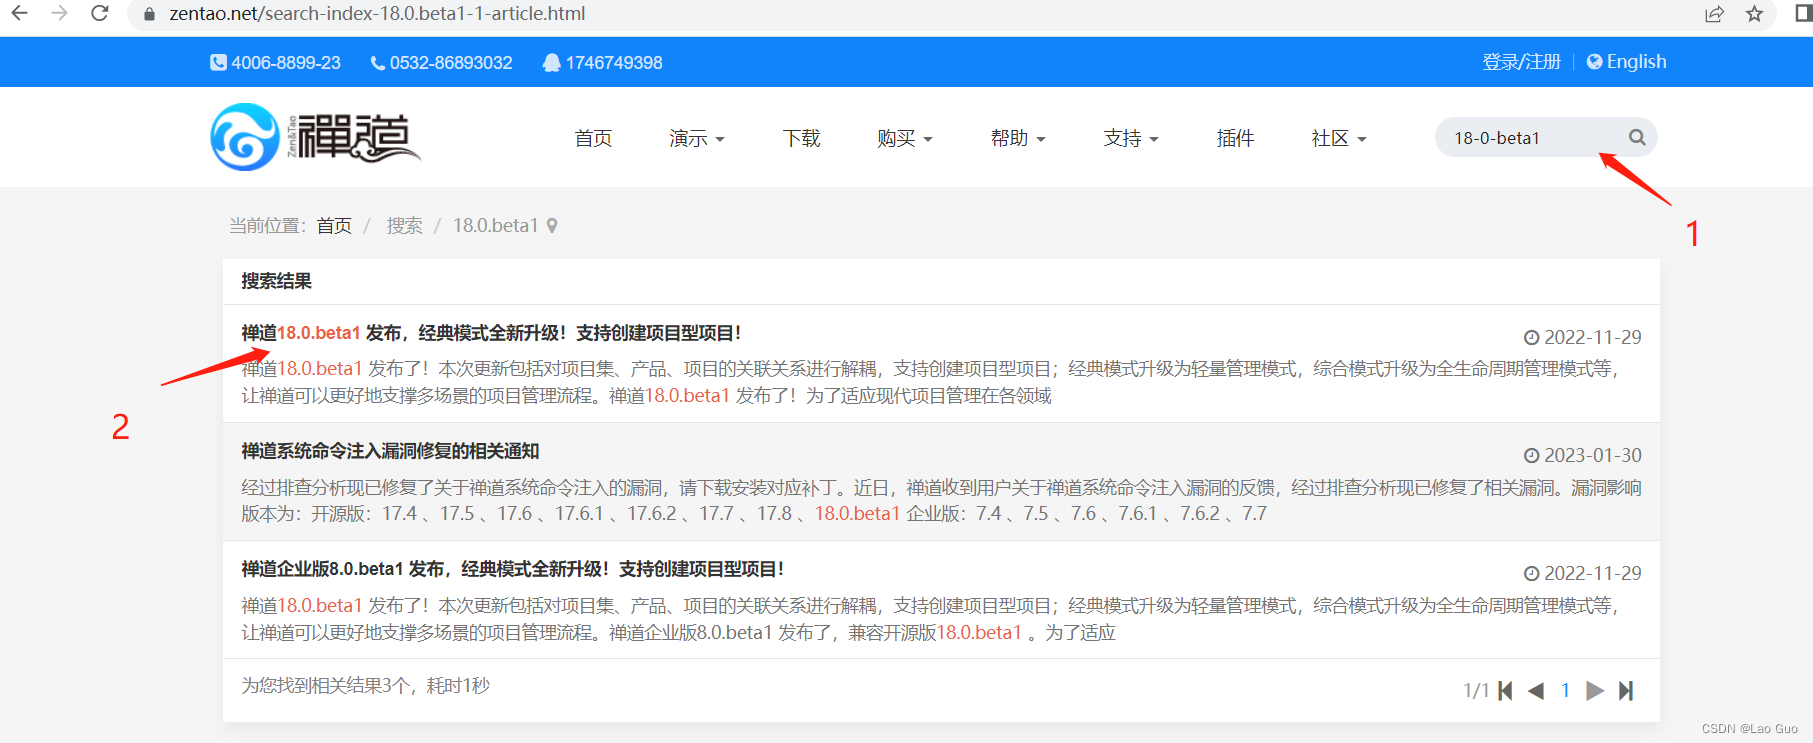Click the ZenTao swirl logo

pyautogui.click(x=245, y=137)
